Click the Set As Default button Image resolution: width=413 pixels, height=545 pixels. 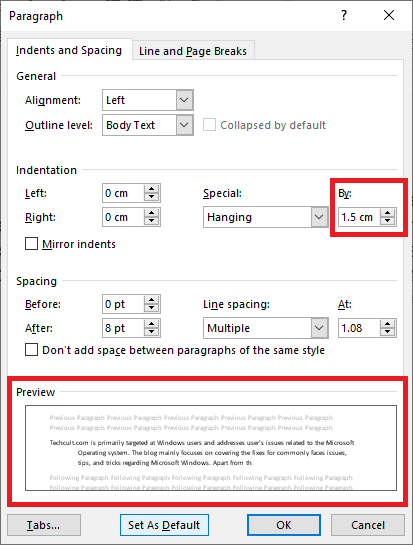coord(164,525)
